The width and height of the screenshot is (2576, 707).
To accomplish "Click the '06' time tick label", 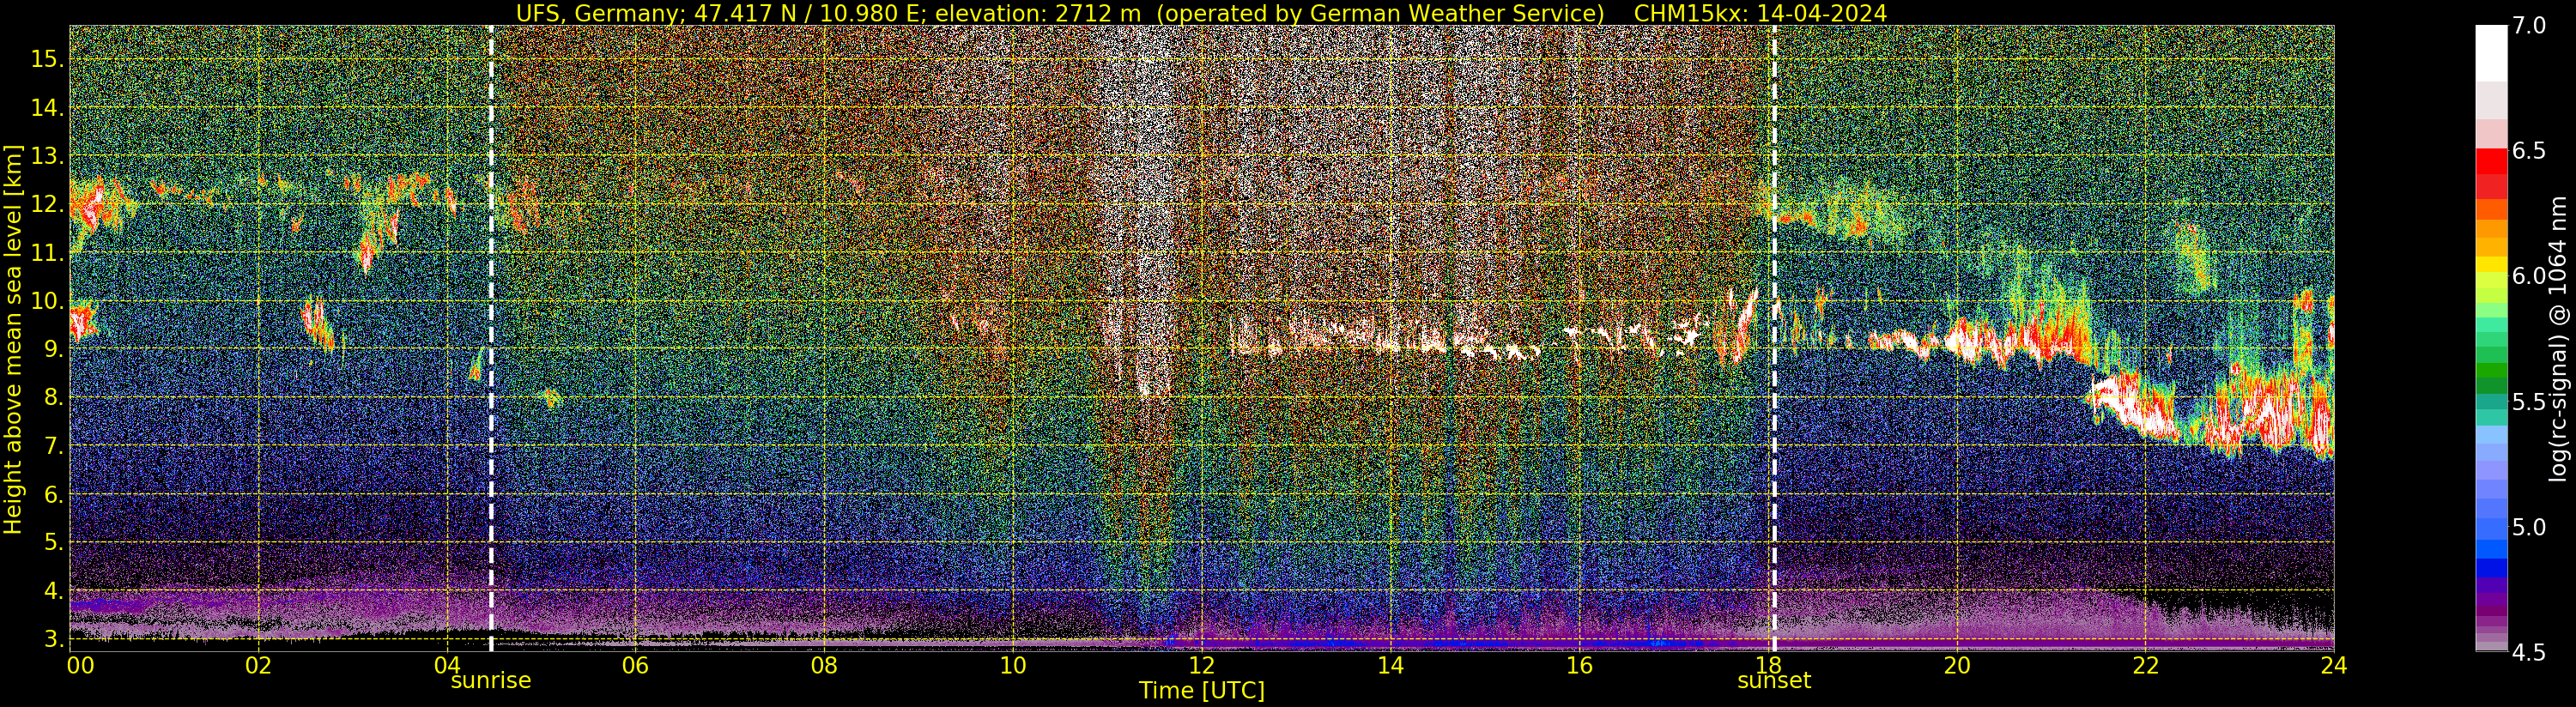I will tap(635, 665).
